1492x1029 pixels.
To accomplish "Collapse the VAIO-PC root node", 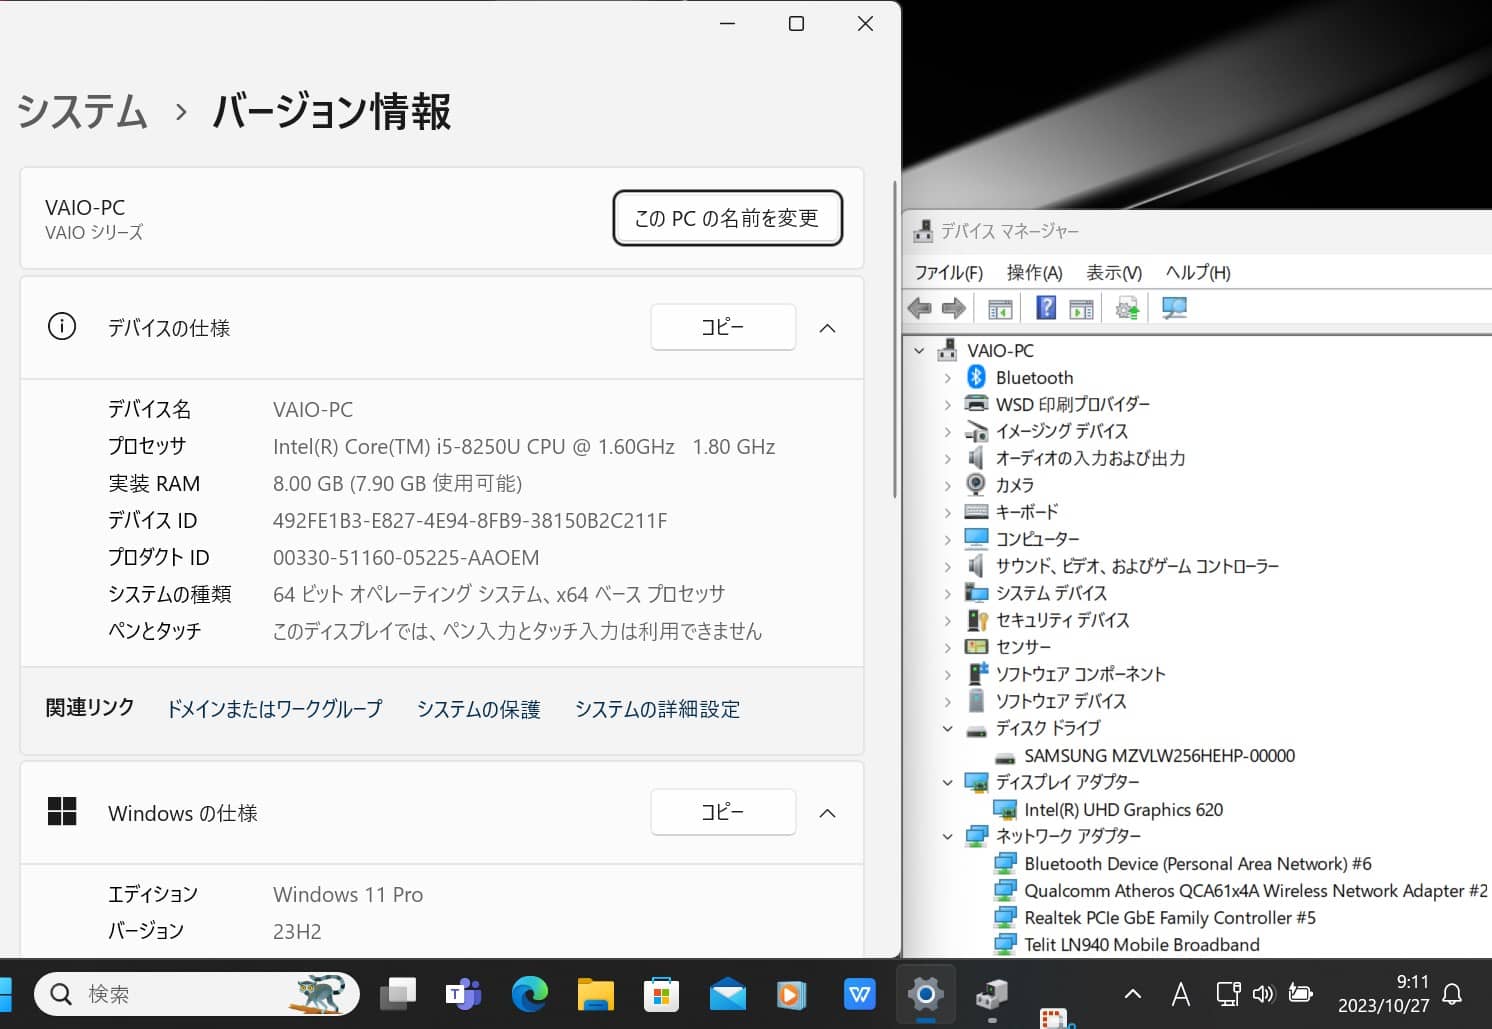I will point(919,351).
